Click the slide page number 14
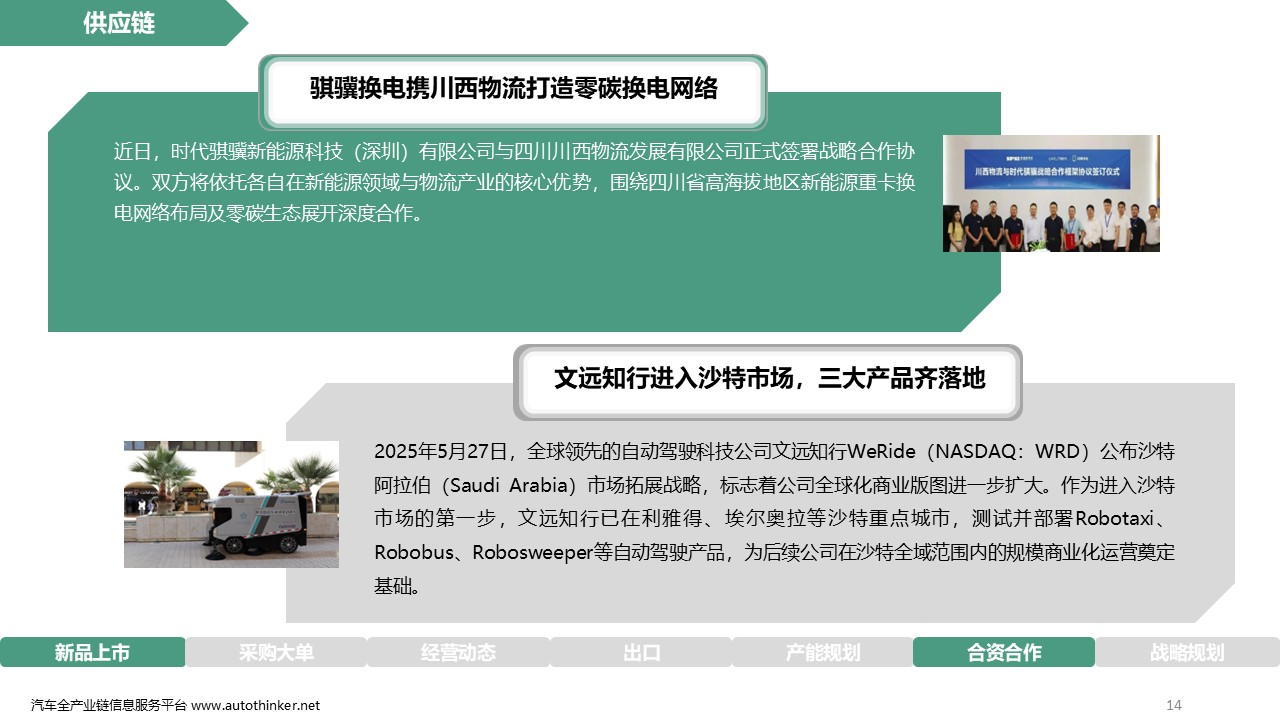 click(x=1174, y=705)
